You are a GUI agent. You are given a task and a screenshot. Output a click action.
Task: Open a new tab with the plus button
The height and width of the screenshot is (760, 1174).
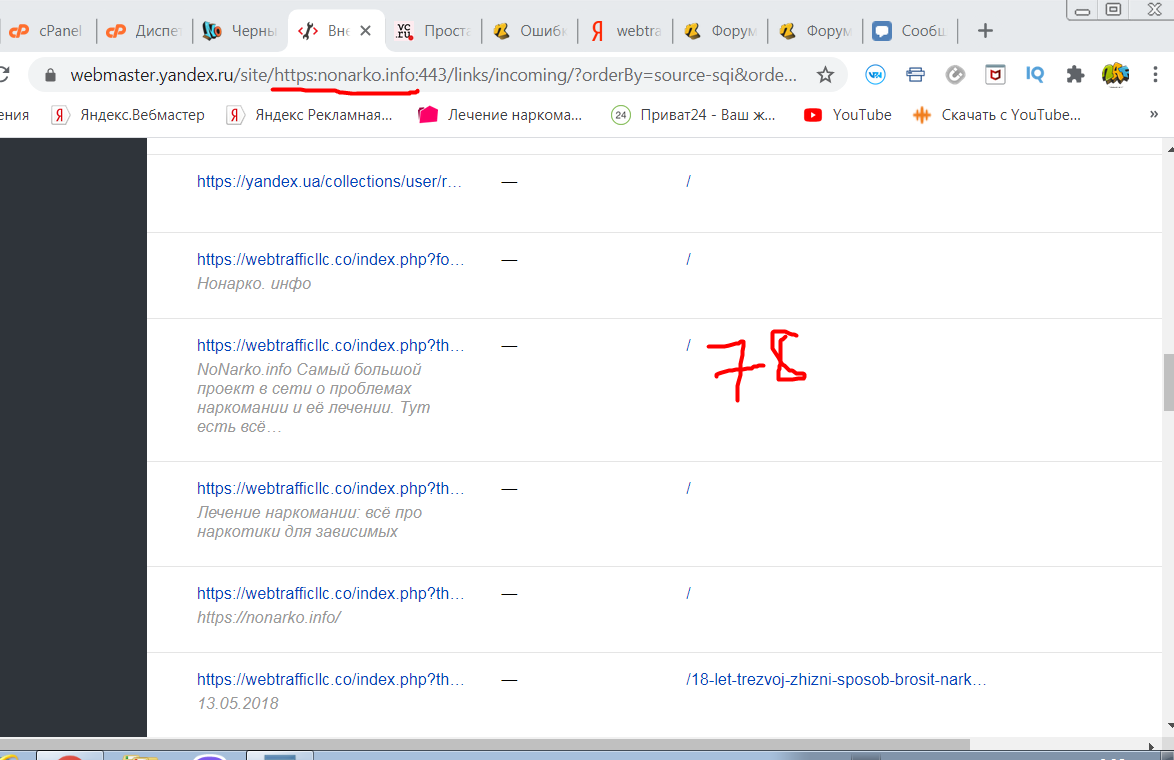point(984,30)
